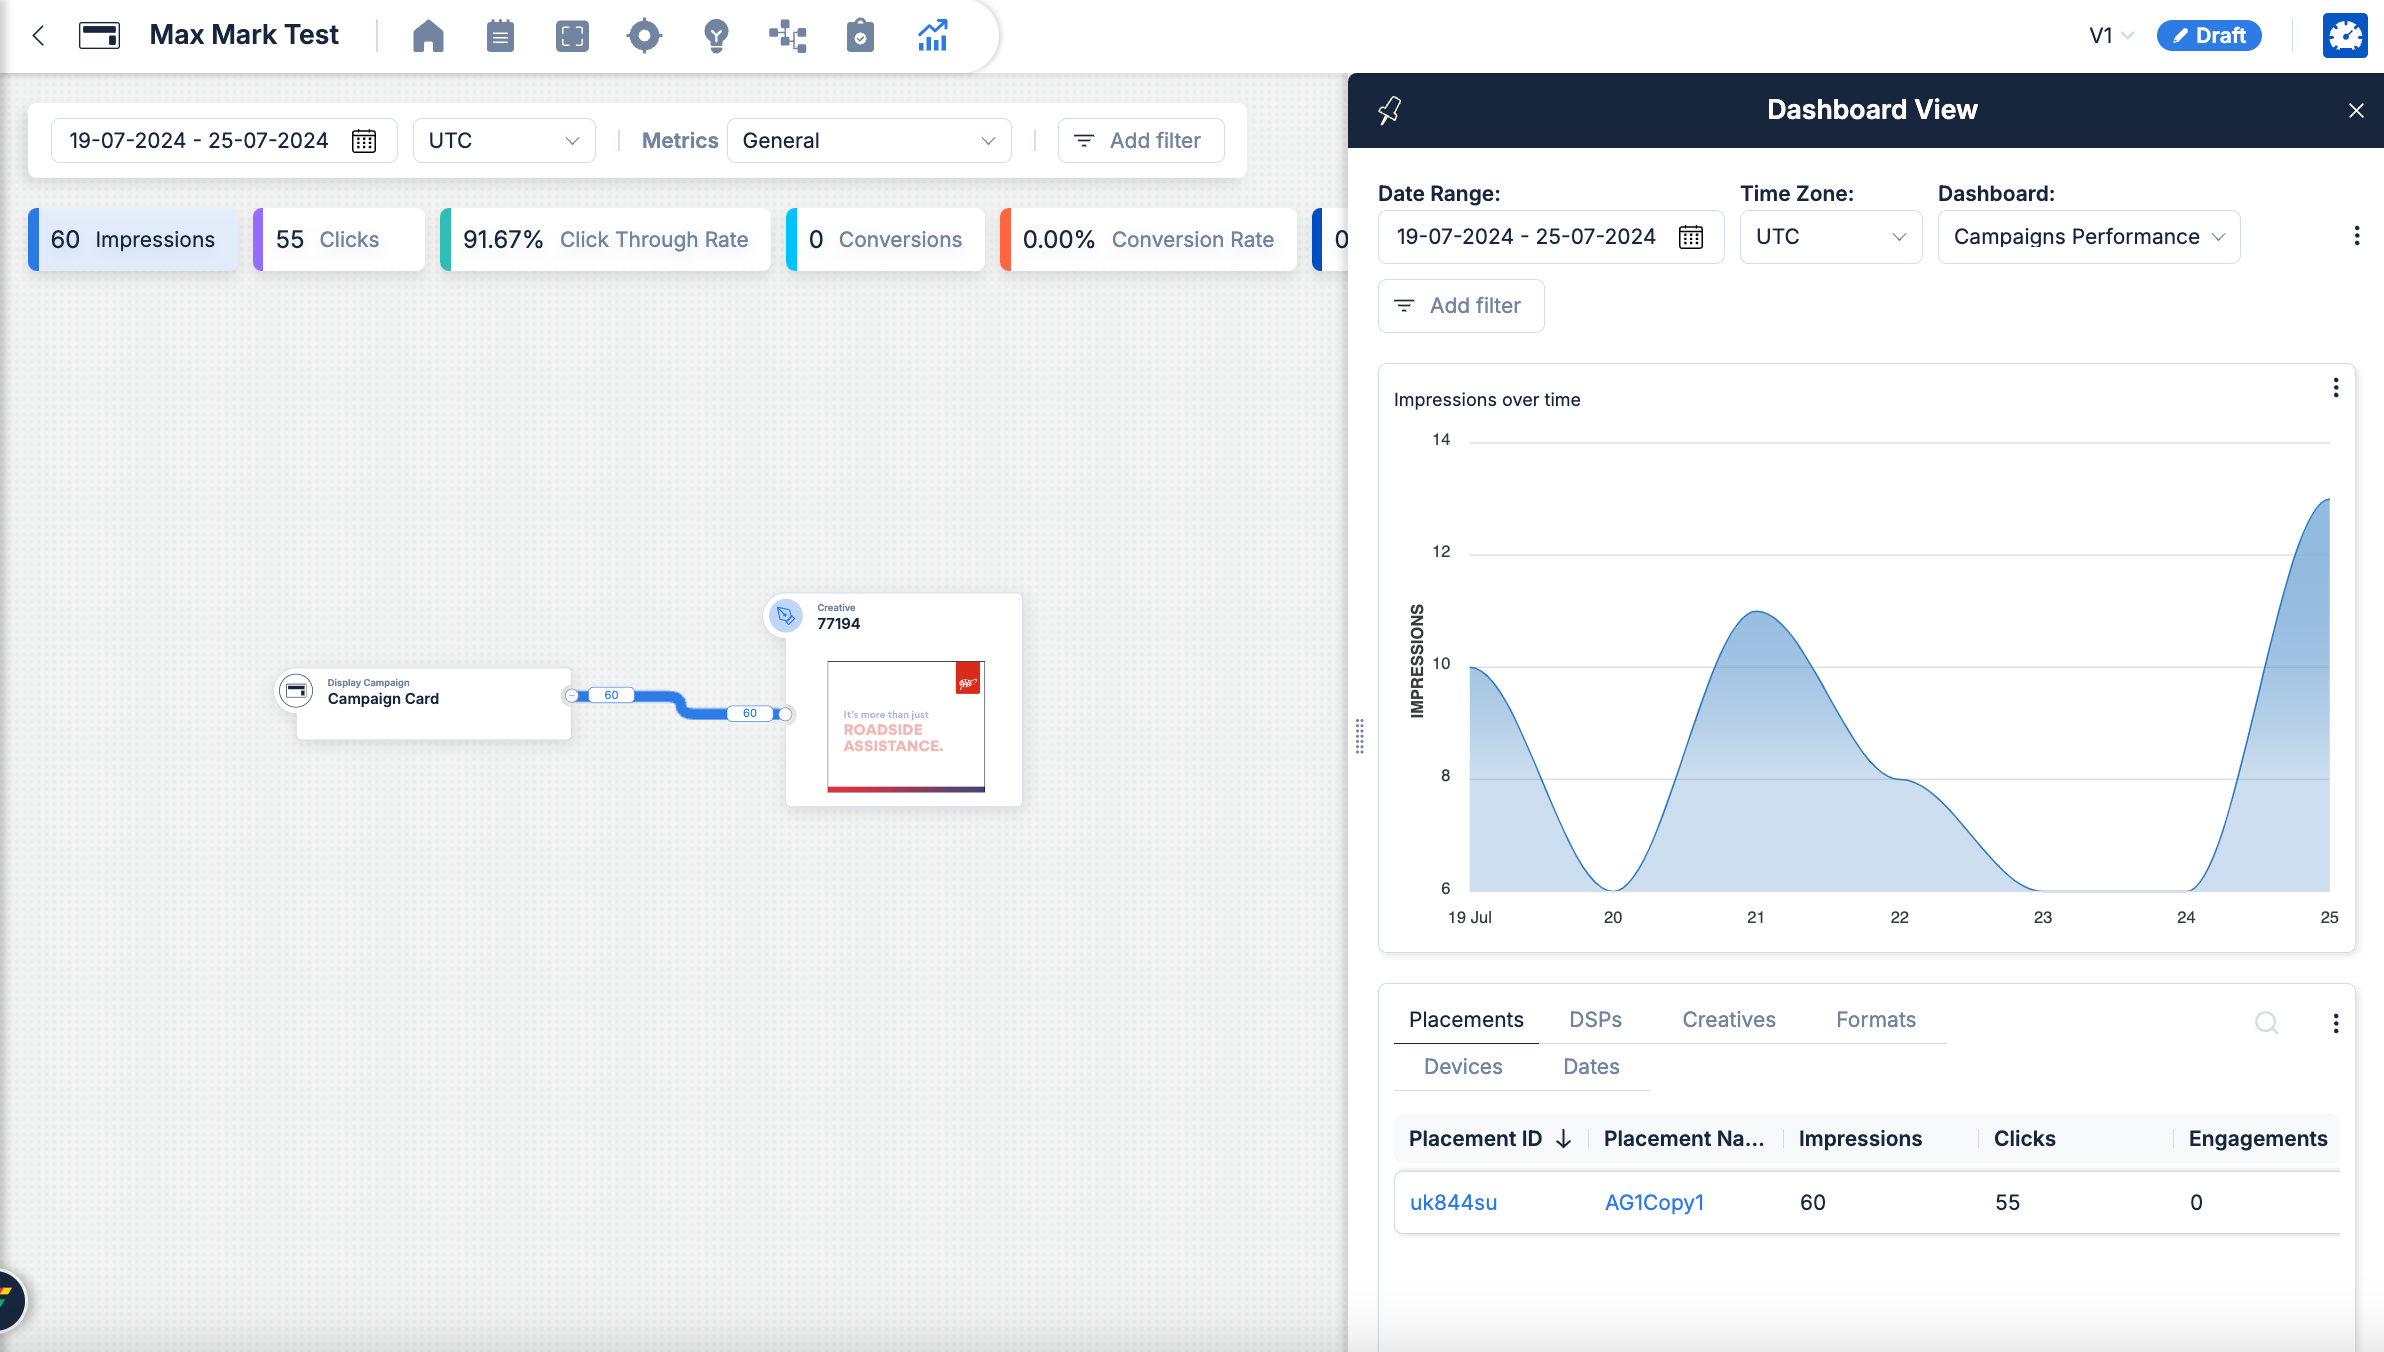Search within the placements table

point(2267,1022)
